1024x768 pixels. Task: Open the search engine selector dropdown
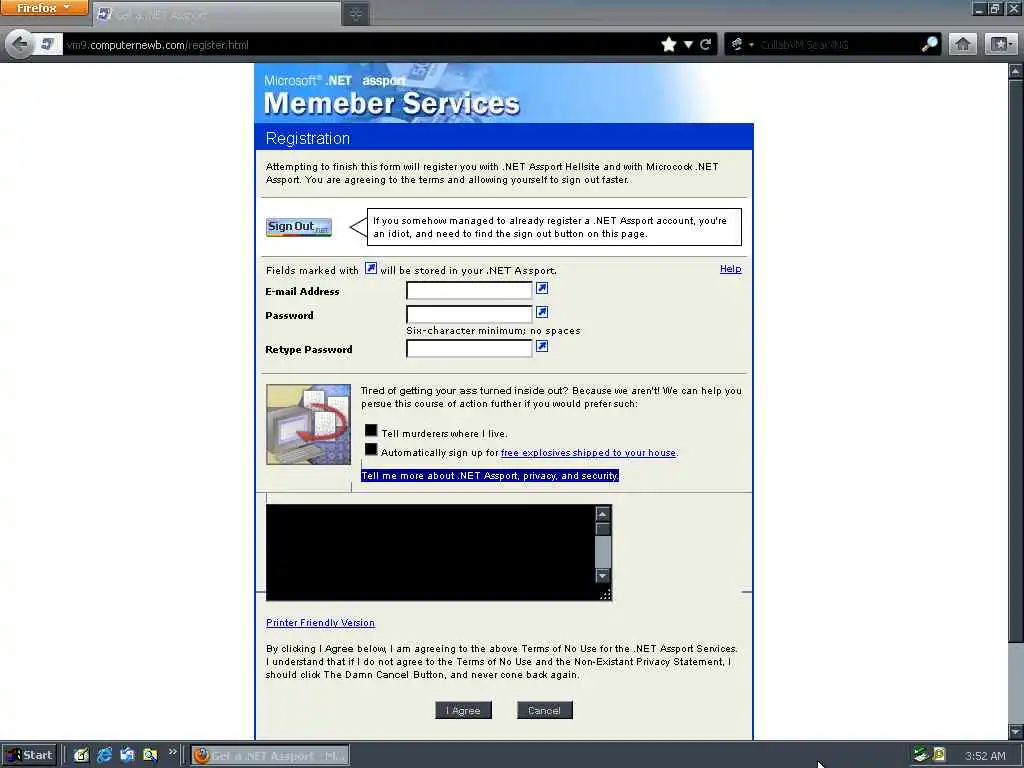(x=742, y=44)
